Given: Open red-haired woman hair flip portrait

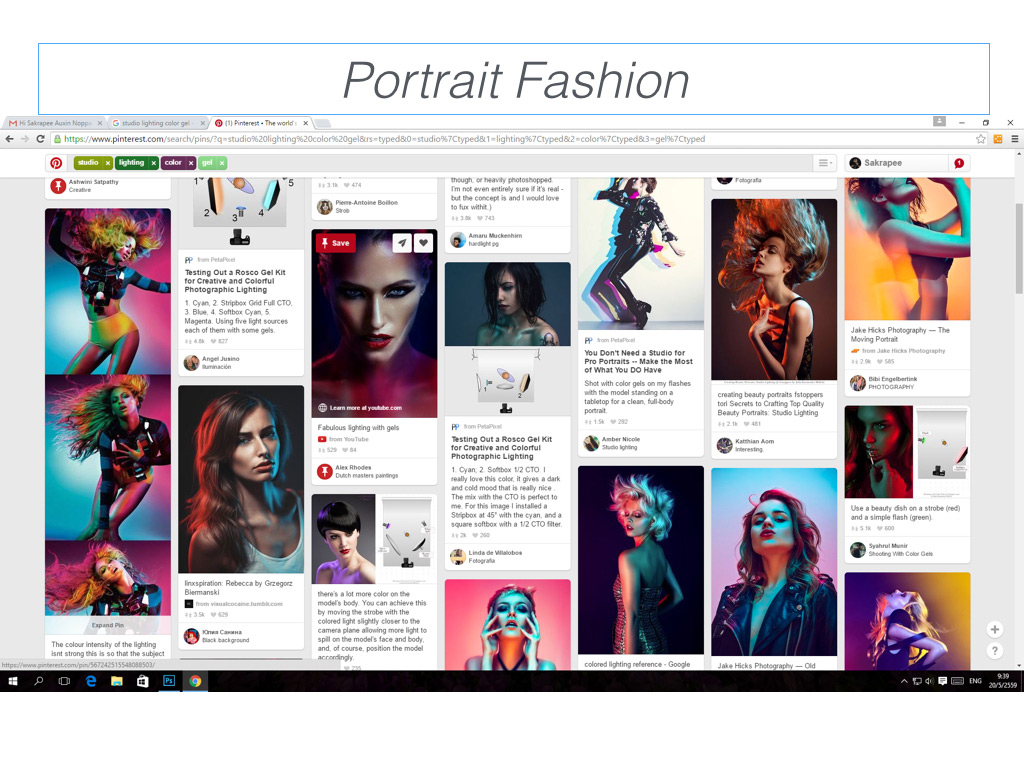Looking at the screenshot, I should (x=774, y=291).
